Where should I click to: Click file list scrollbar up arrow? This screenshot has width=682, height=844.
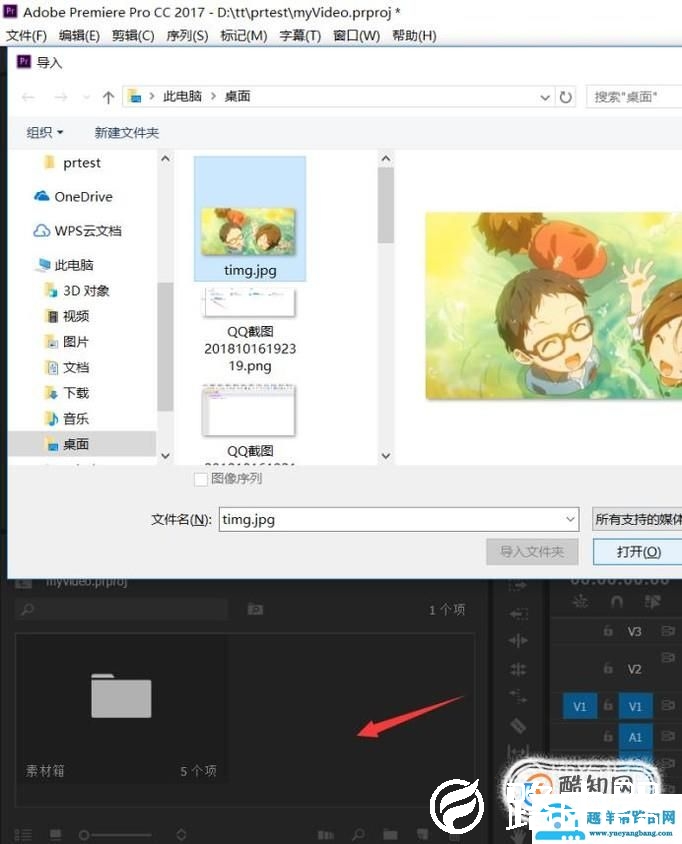(x=385, y=158)
